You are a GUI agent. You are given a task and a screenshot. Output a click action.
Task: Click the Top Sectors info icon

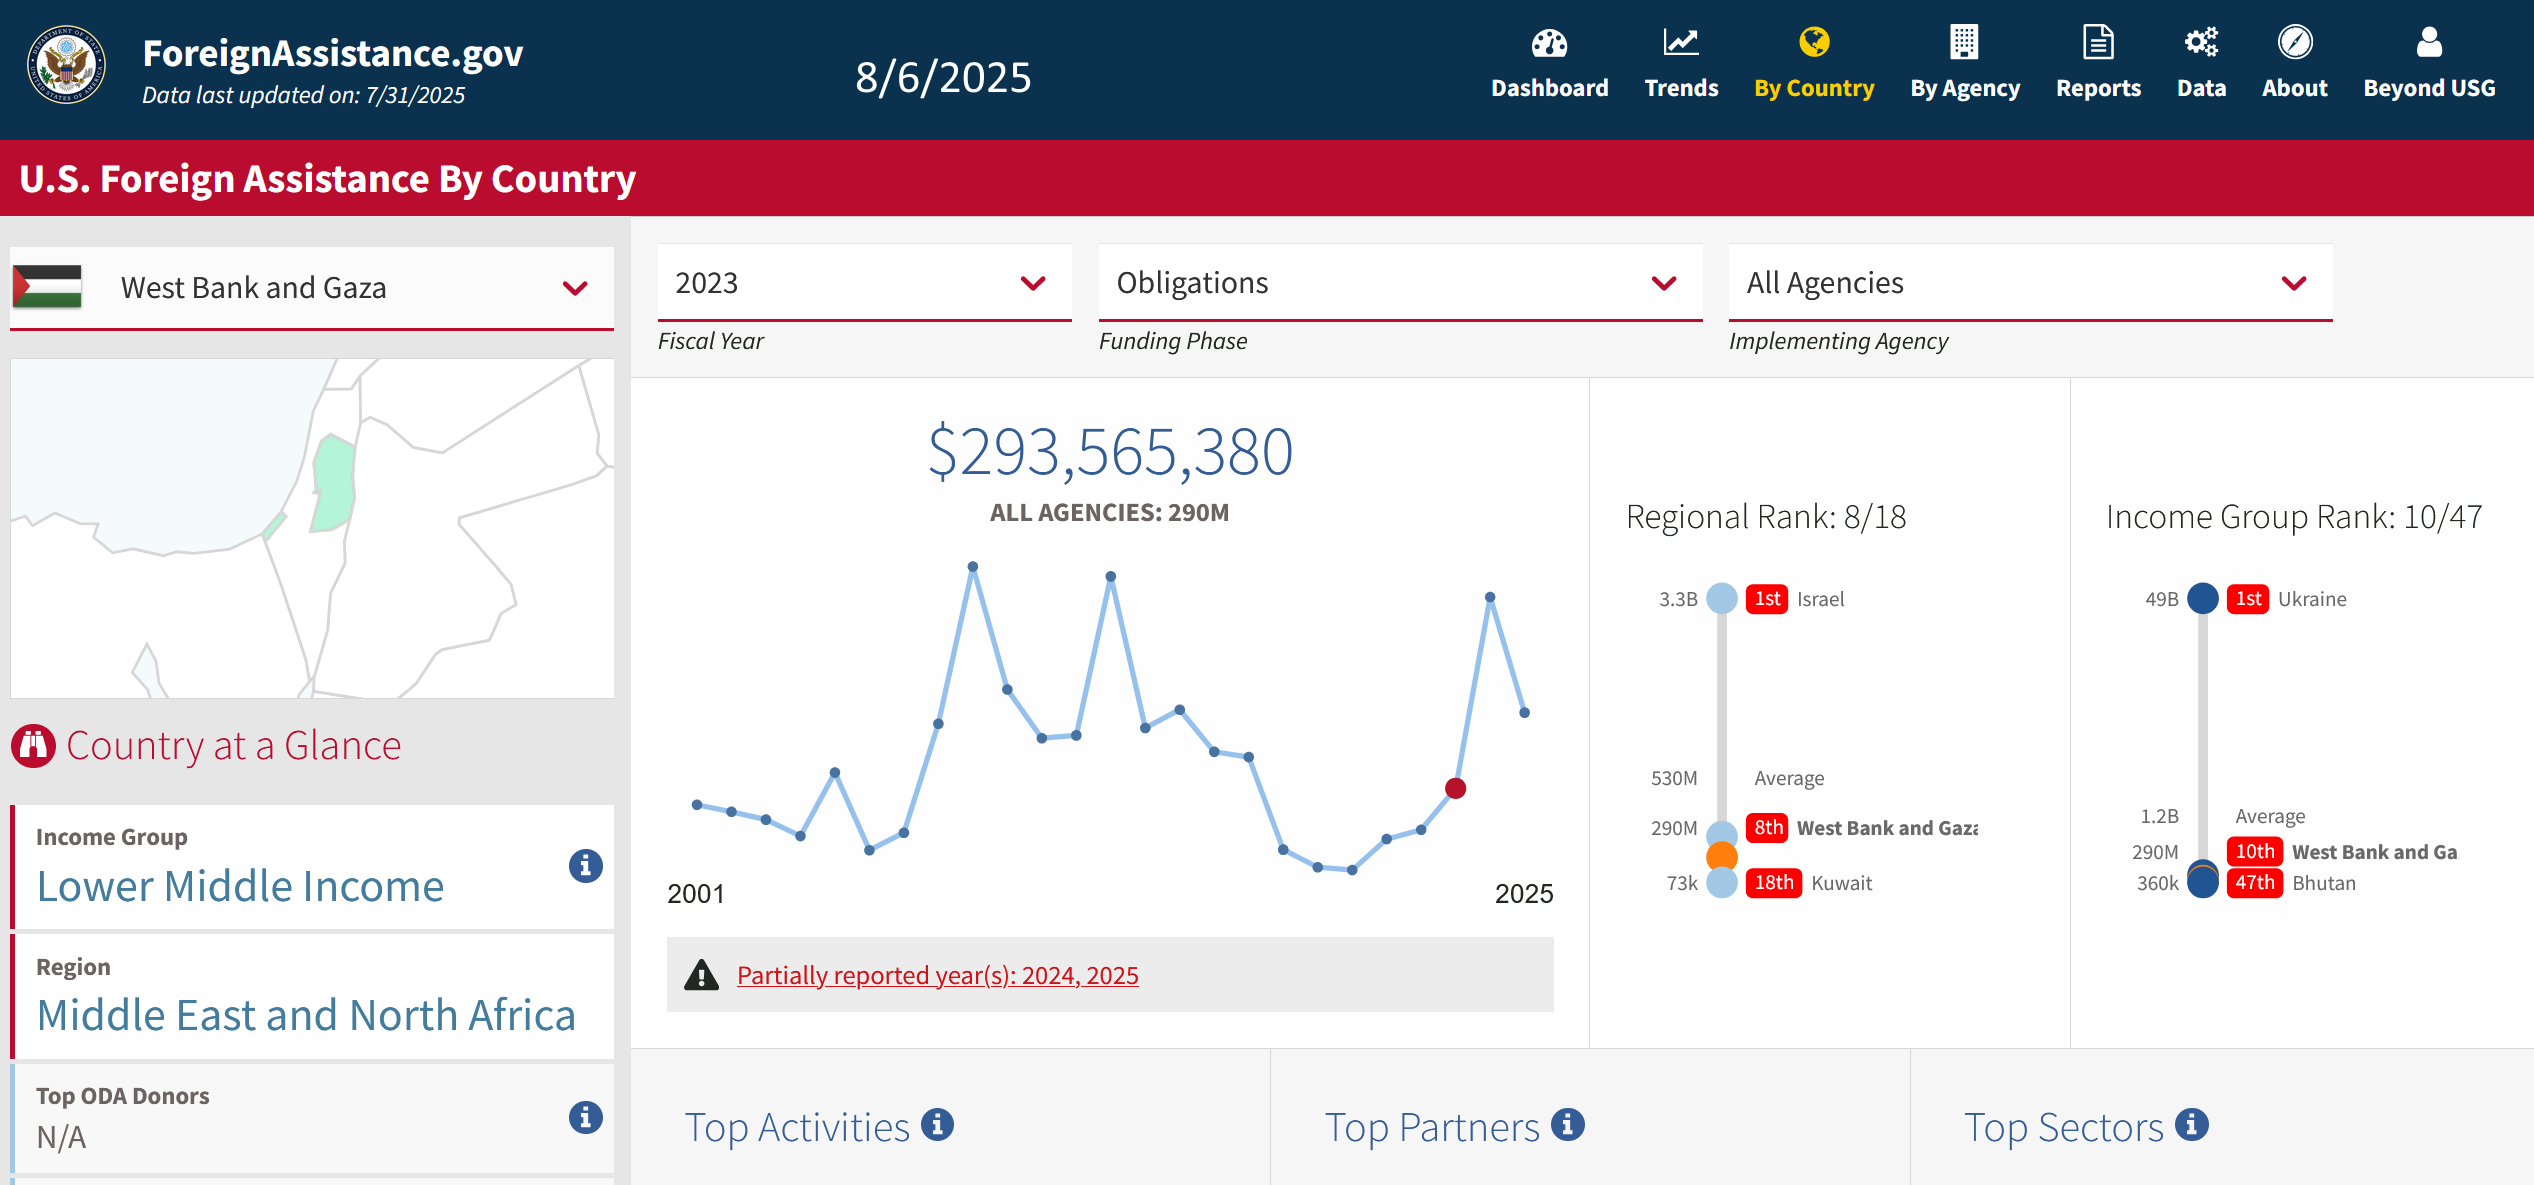(x=2191, y=1124)
